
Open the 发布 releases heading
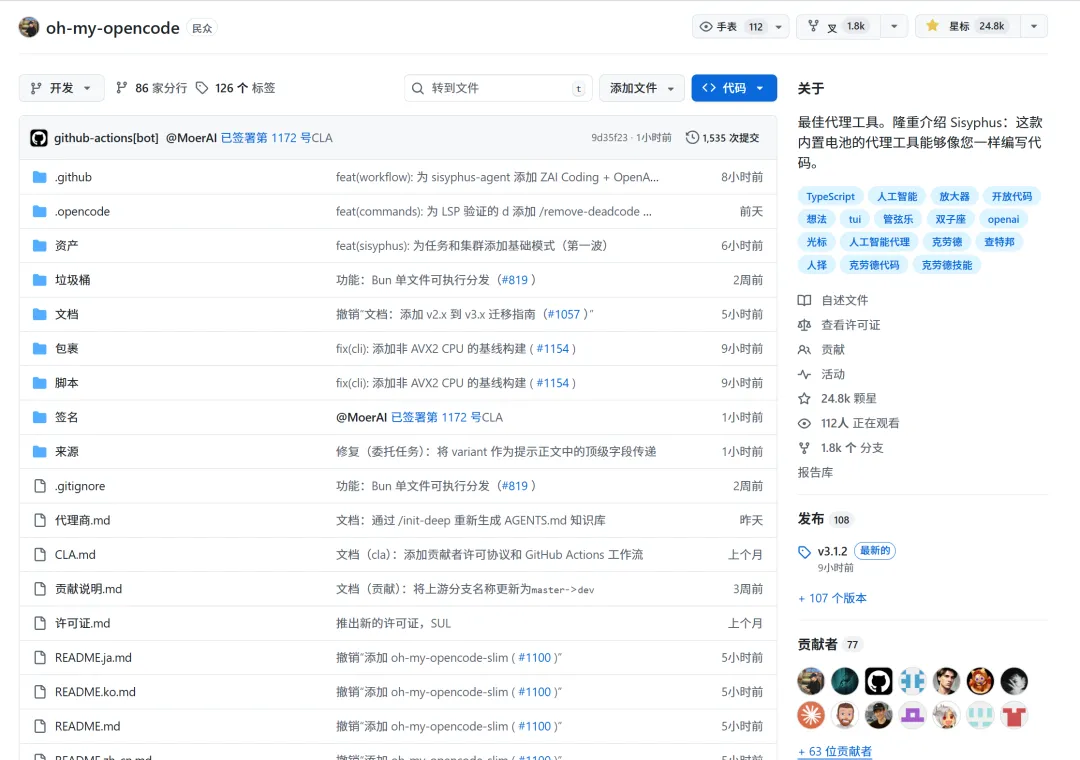click(x=811, y=519)
